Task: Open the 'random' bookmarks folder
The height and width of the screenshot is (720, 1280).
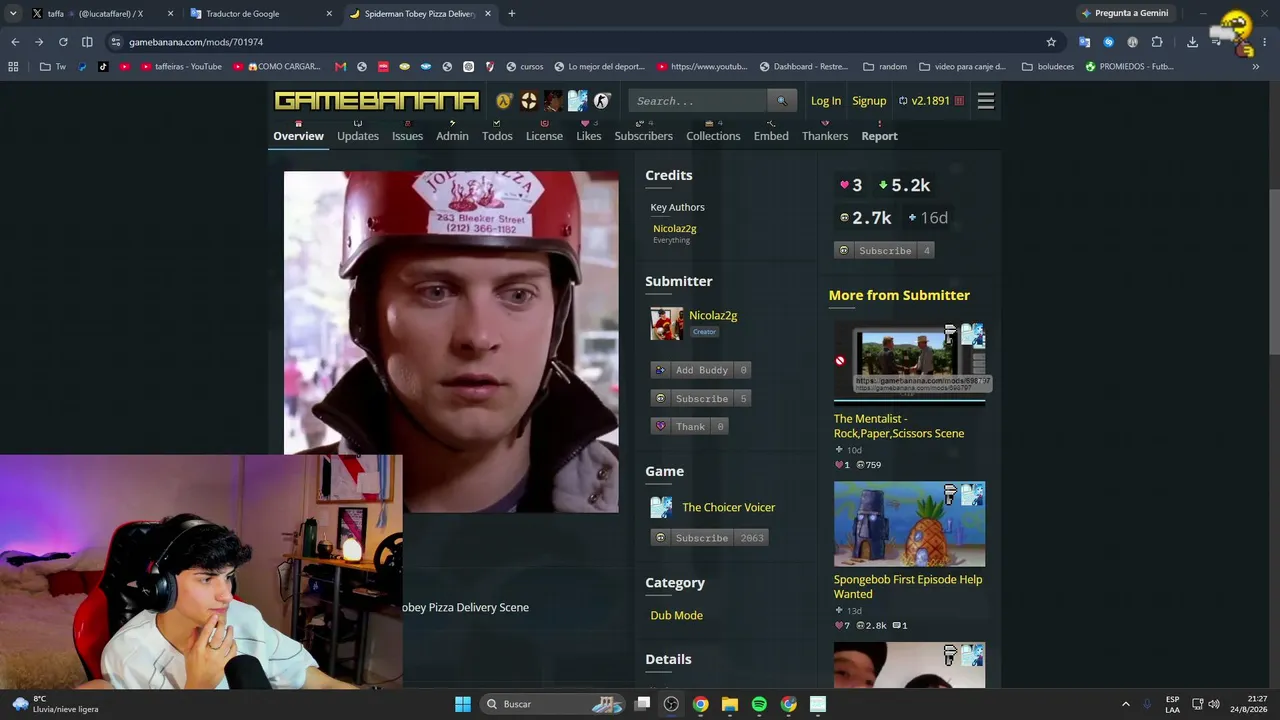Action: pos(885,67)
